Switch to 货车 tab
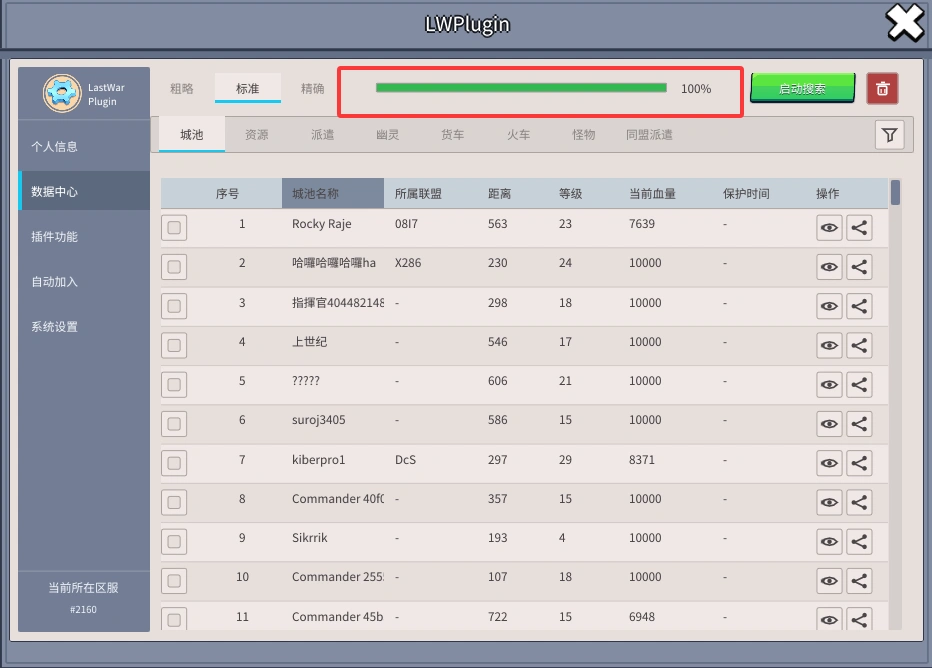 click(x=452, y=135)
